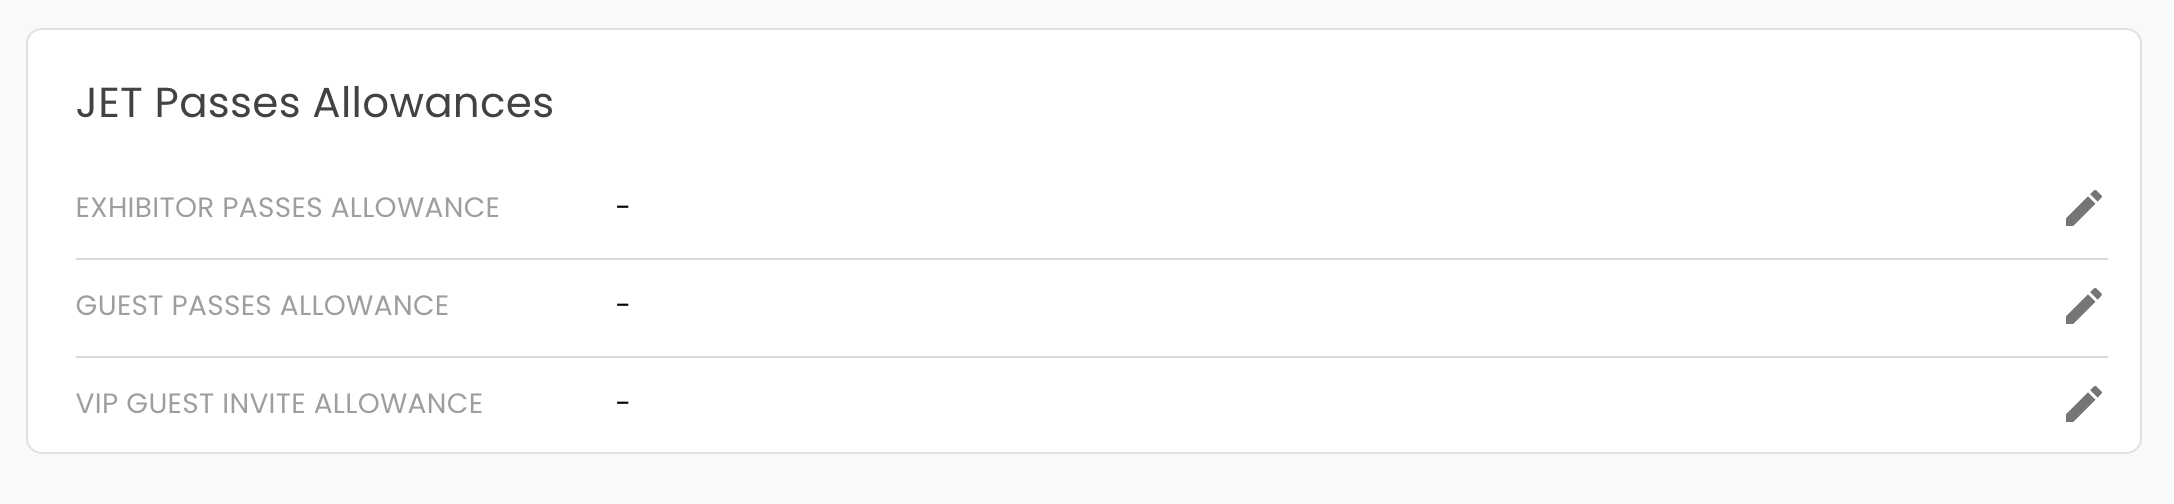Select the dash value for Exhibitor Passes
Image resolution: width=2174 pixels, height=504 pixels.
(x=623, y=207)
